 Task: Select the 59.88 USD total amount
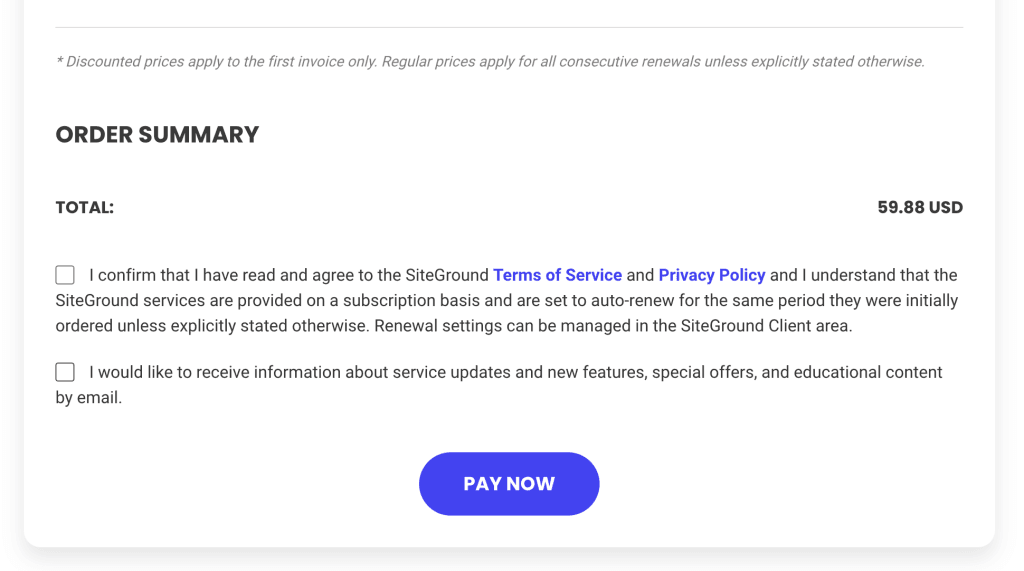tap(920, 208)
